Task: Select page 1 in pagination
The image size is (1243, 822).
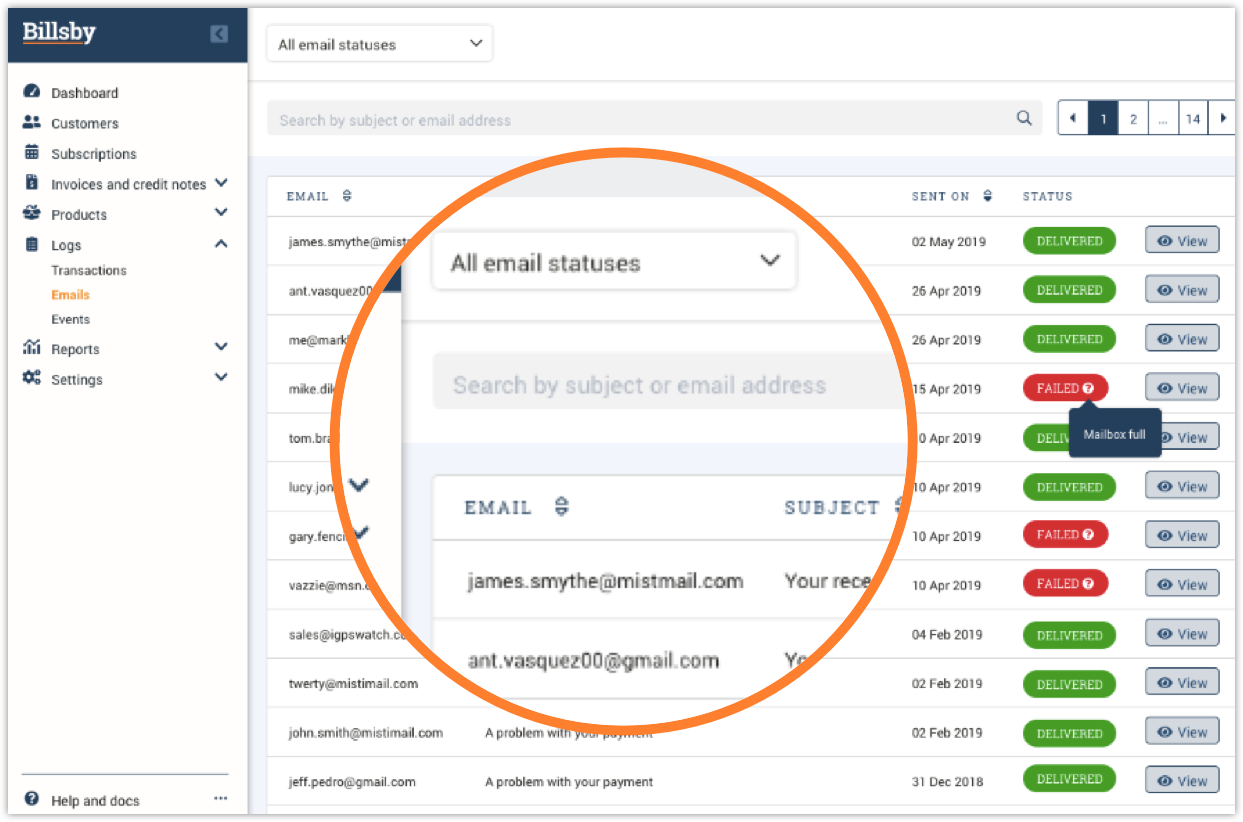Action: point(1103,118)
